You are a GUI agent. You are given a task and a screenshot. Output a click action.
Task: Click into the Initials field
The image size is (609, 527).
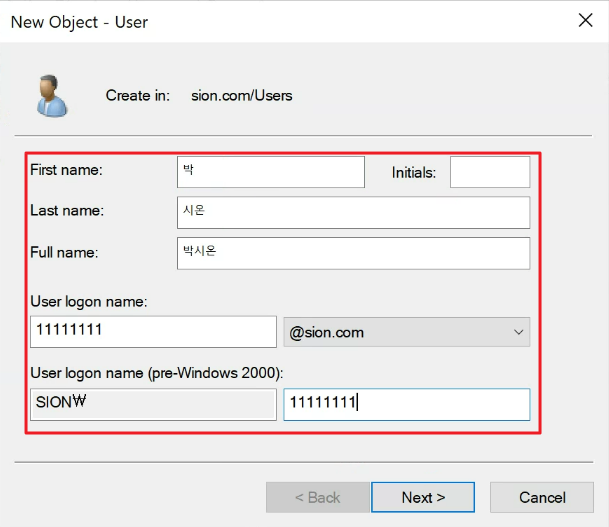coord(490,172)
